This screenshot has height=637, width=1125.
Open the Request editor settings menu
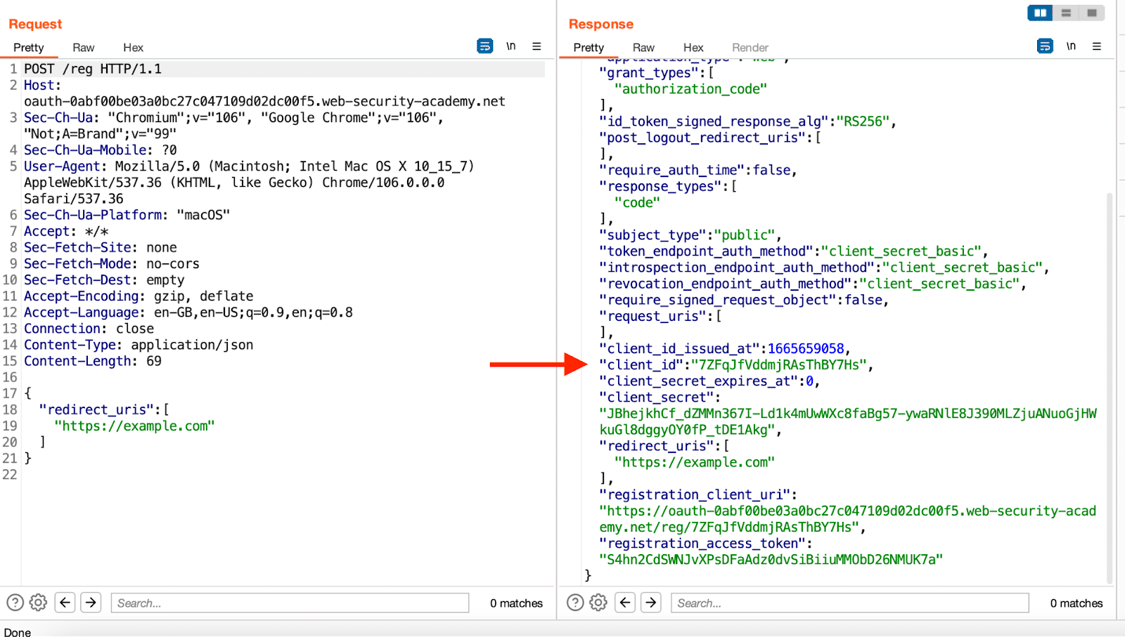pos(537,46)
